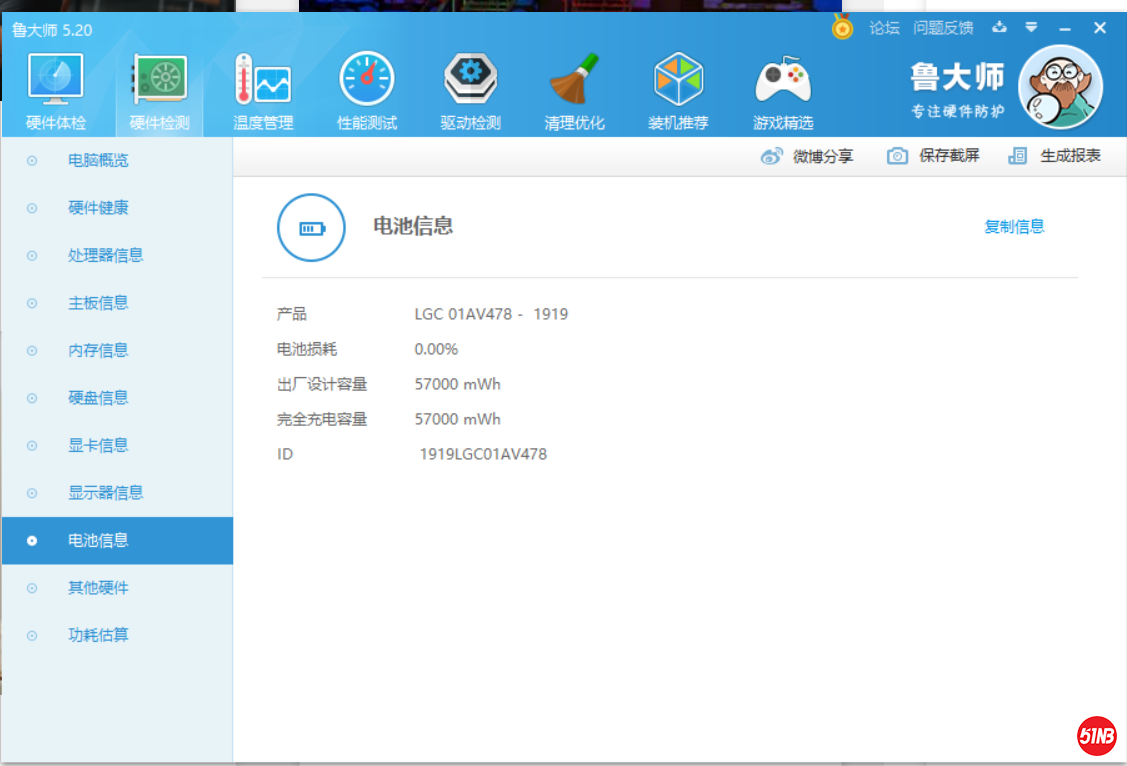Open the 游戏精选 gamepad icon
Image resolution: width=1127 pixels, height=766 pixels.
[x=782, y=82]
